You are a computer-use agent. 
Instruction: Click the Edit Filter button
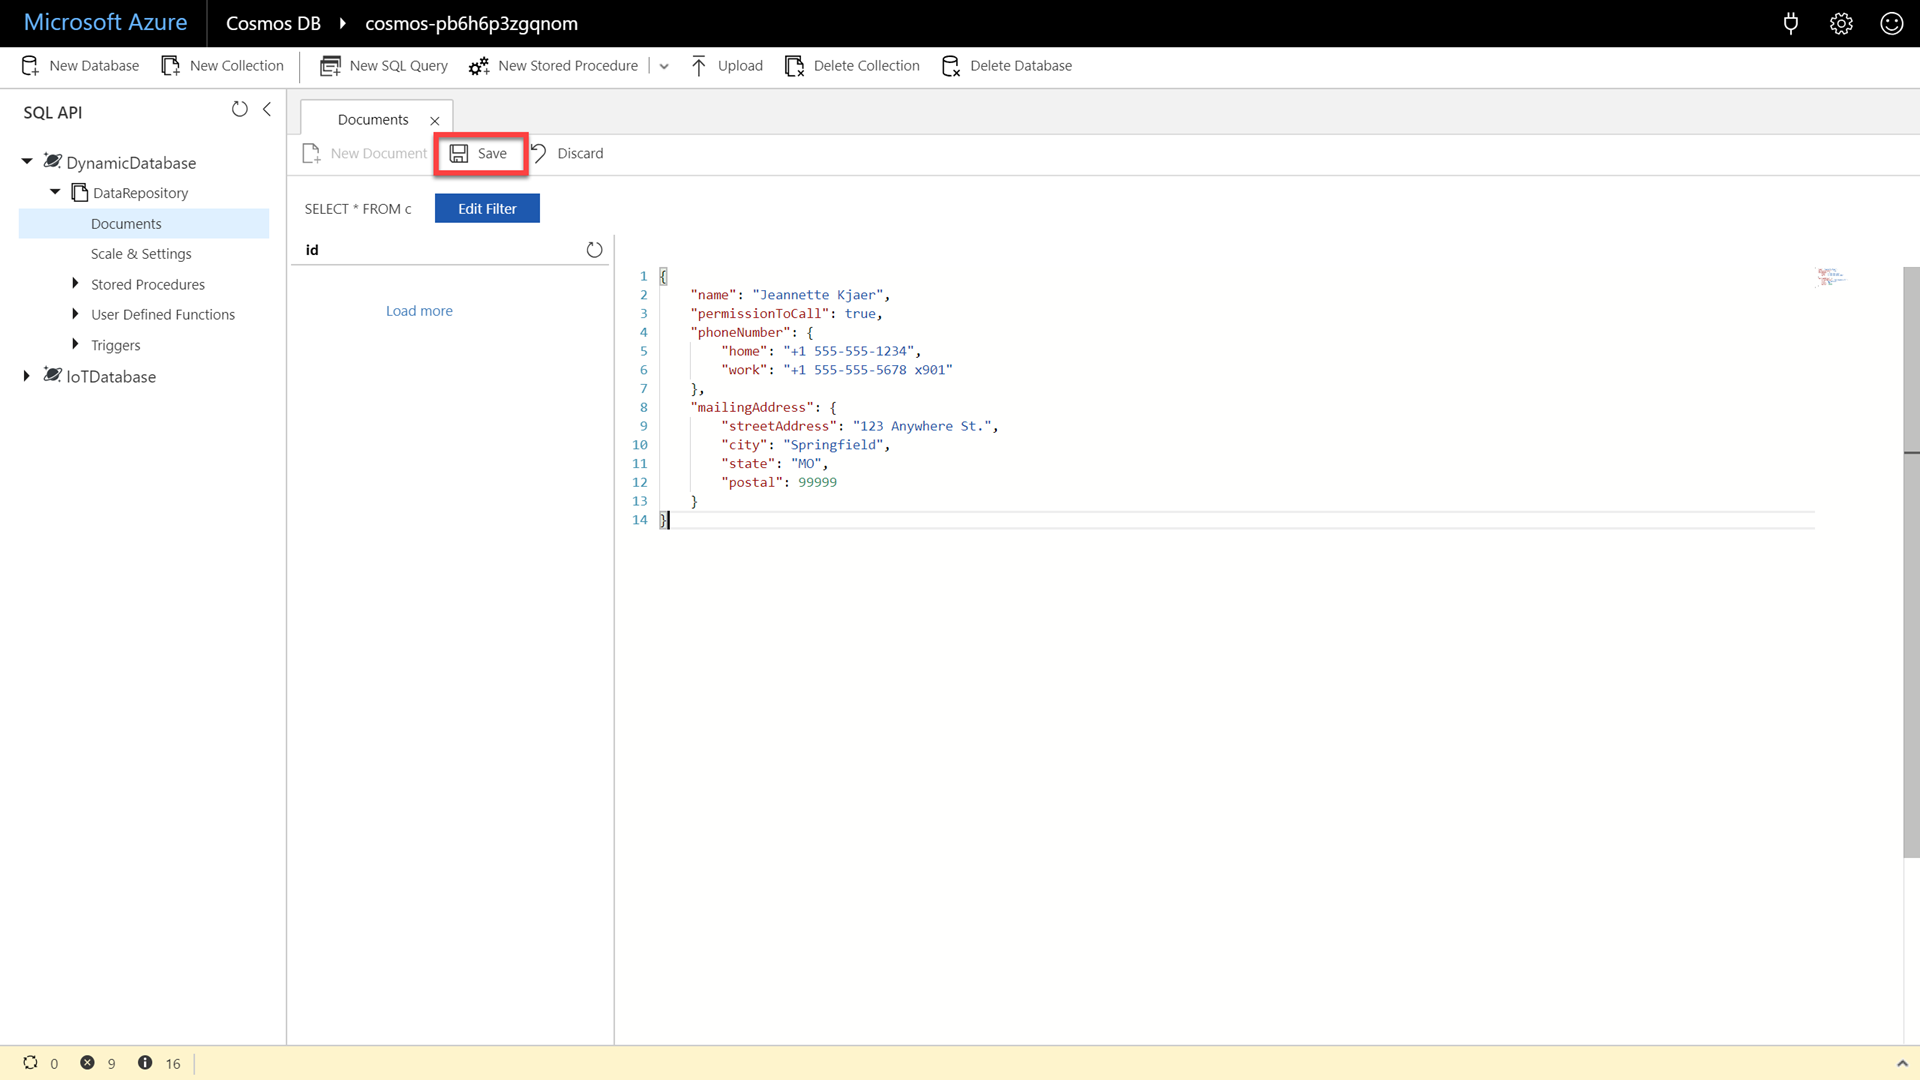point(487,208)
